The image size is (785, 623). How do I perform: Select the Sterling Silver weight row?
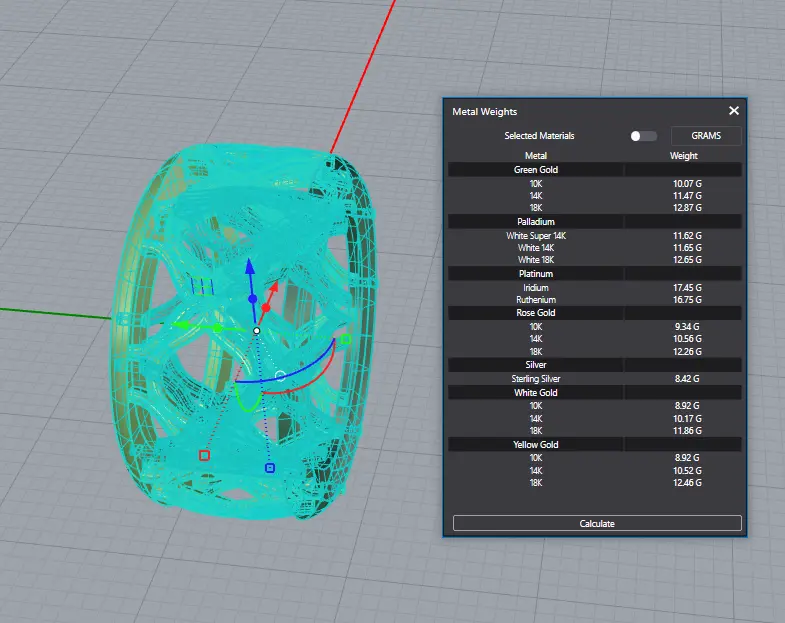coord(595,379)
